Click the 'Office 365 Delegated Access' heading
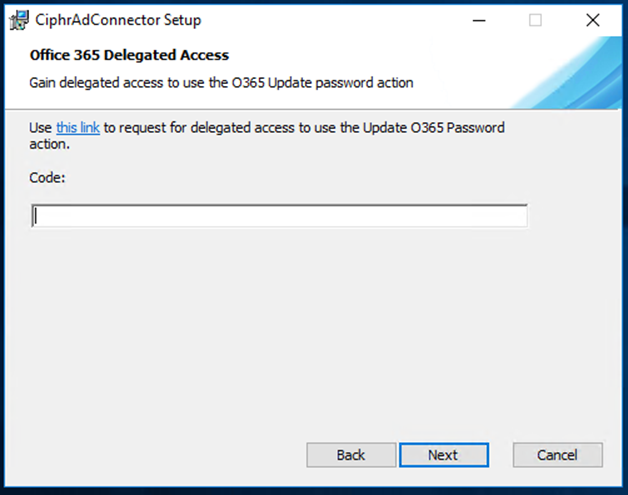Viewport: 628px width, 495px height. click(129, 55)
